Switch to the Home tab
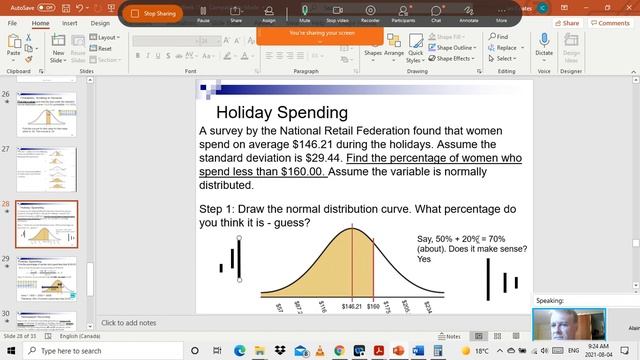 (x=40, y=23)
